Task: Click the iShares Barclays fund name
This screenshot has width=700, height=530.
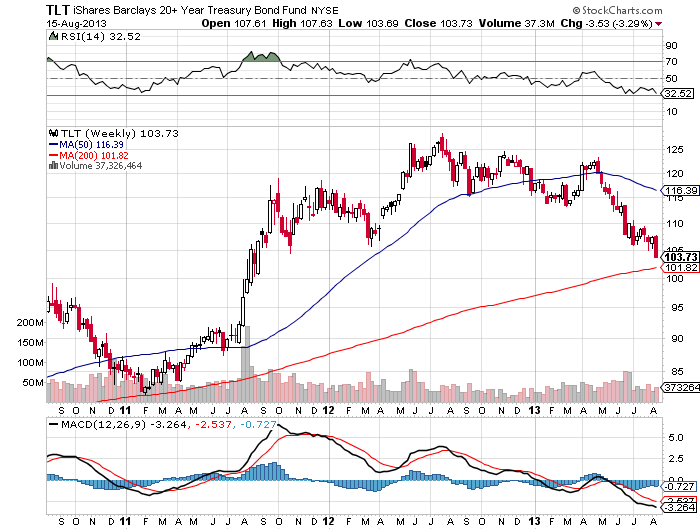Action: 190,10
